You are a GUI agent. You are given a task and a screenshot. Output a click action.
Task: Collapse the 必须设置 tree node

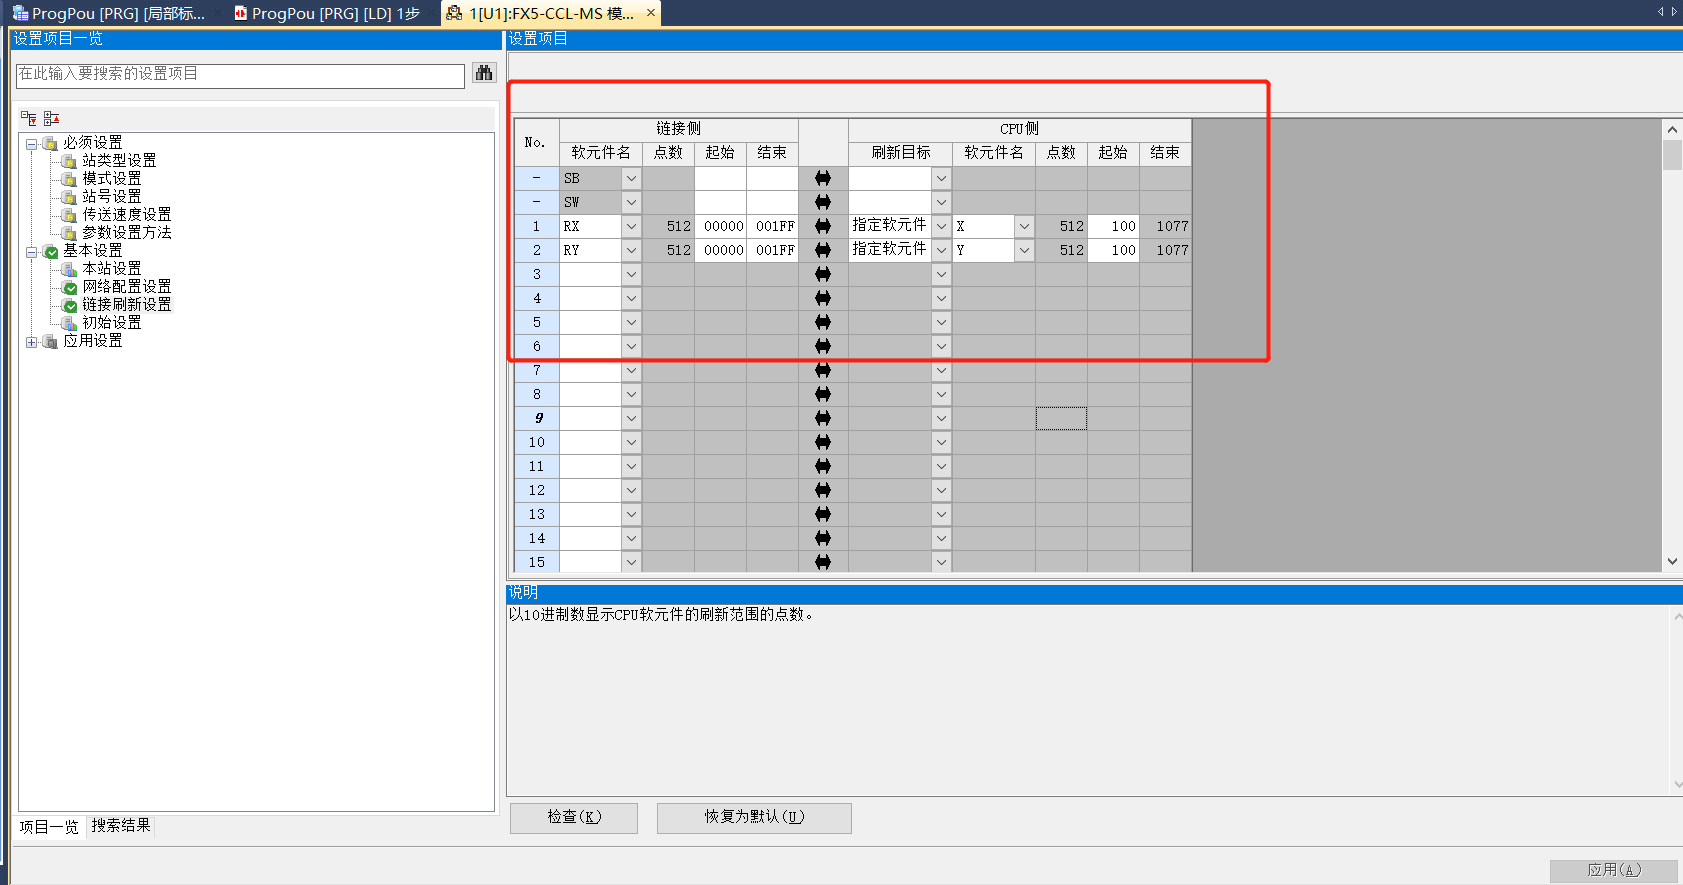click(32, 144)
